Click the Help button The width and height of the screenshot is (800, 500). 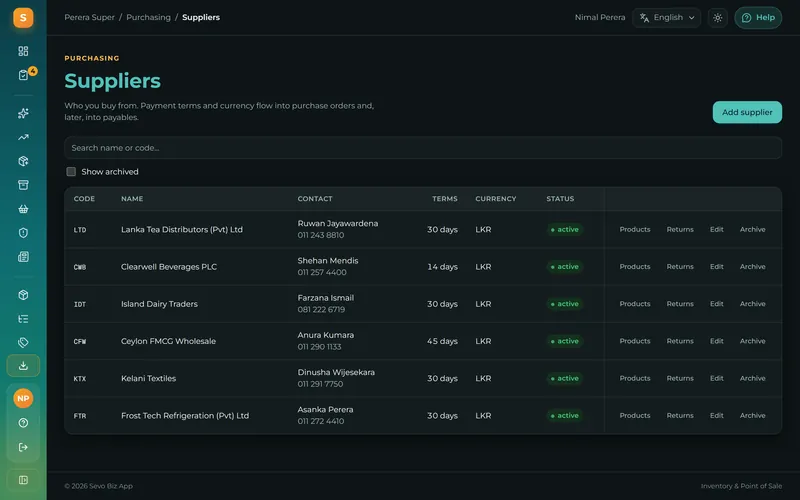(758, 18)
